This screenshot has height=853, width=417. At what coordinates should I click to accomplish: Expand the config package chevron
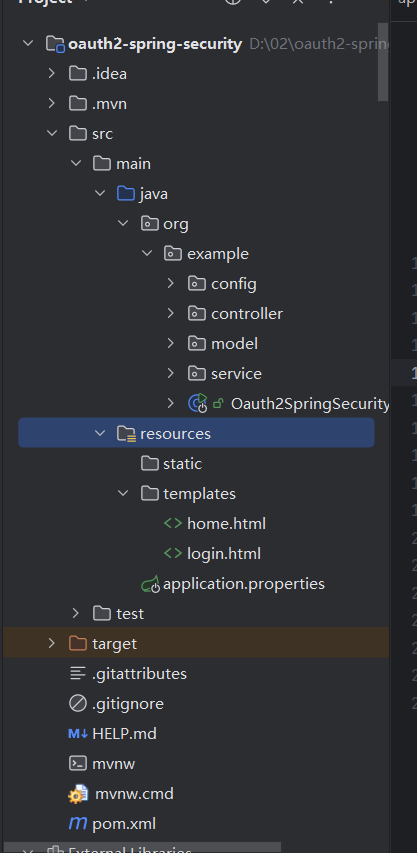click(171, 283)
